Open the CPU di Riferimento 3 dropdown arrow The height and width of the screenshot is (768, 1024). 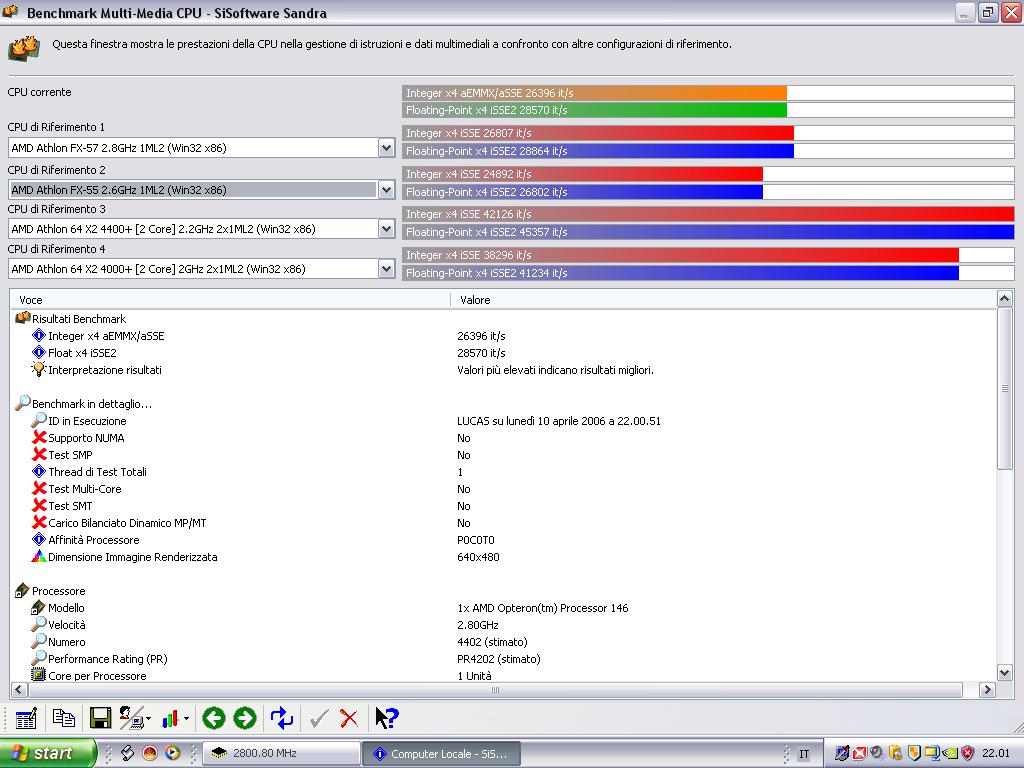387,229
